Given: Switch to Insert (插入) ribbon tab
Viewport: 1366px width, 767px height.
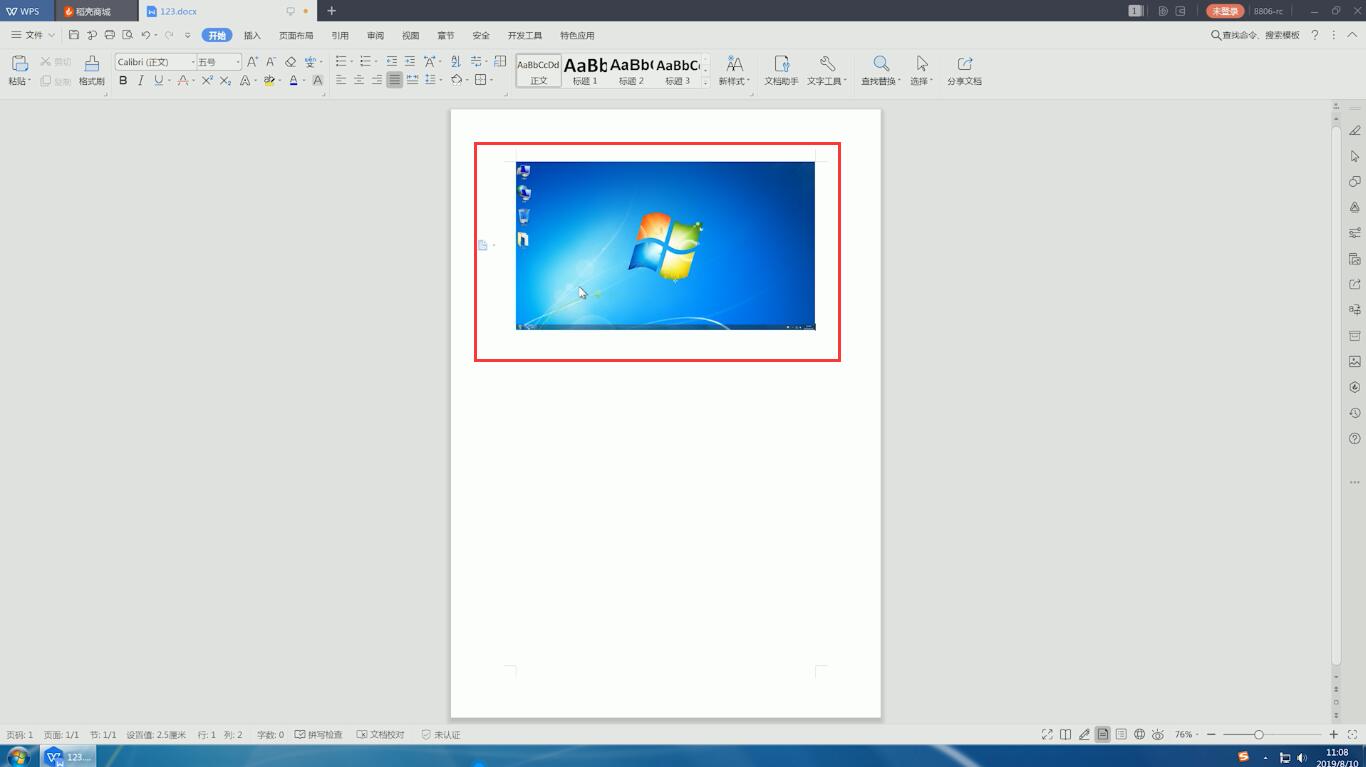Looking at the screenshot, I should point(252,35).
